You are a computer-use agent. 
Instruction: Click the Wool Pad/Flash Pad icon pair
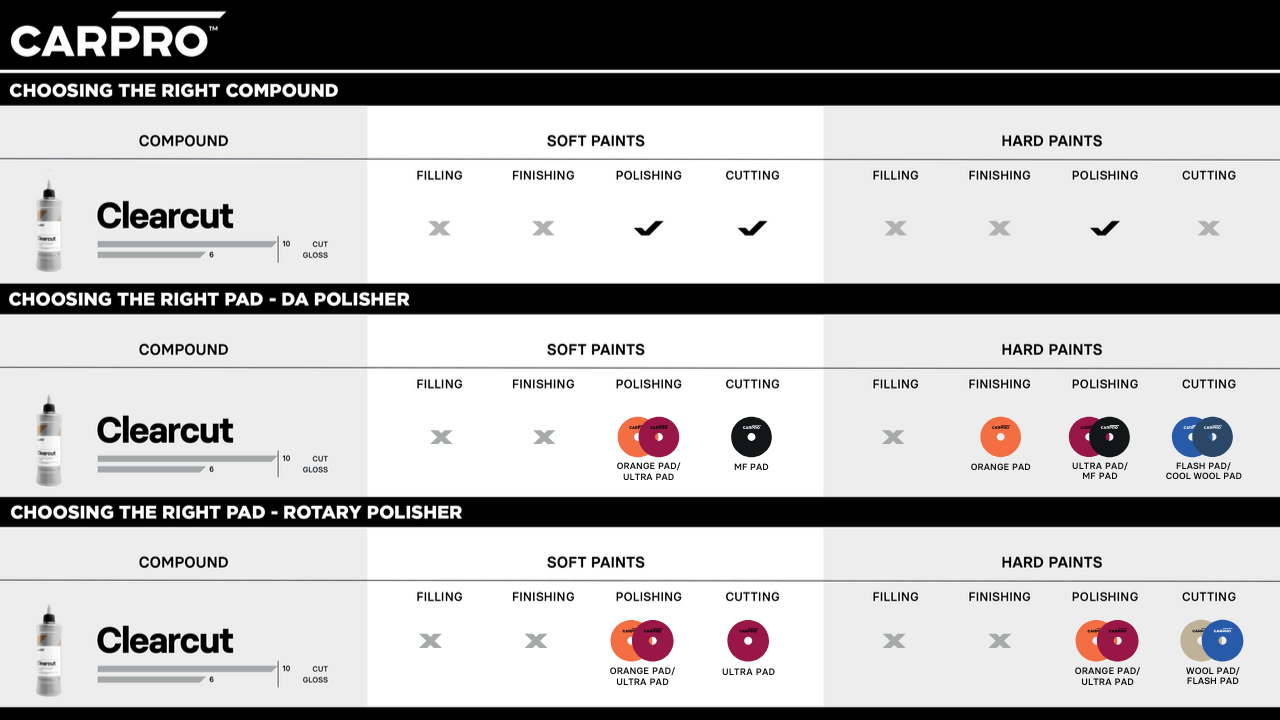pyautogui.click(x=1211, y=641)
